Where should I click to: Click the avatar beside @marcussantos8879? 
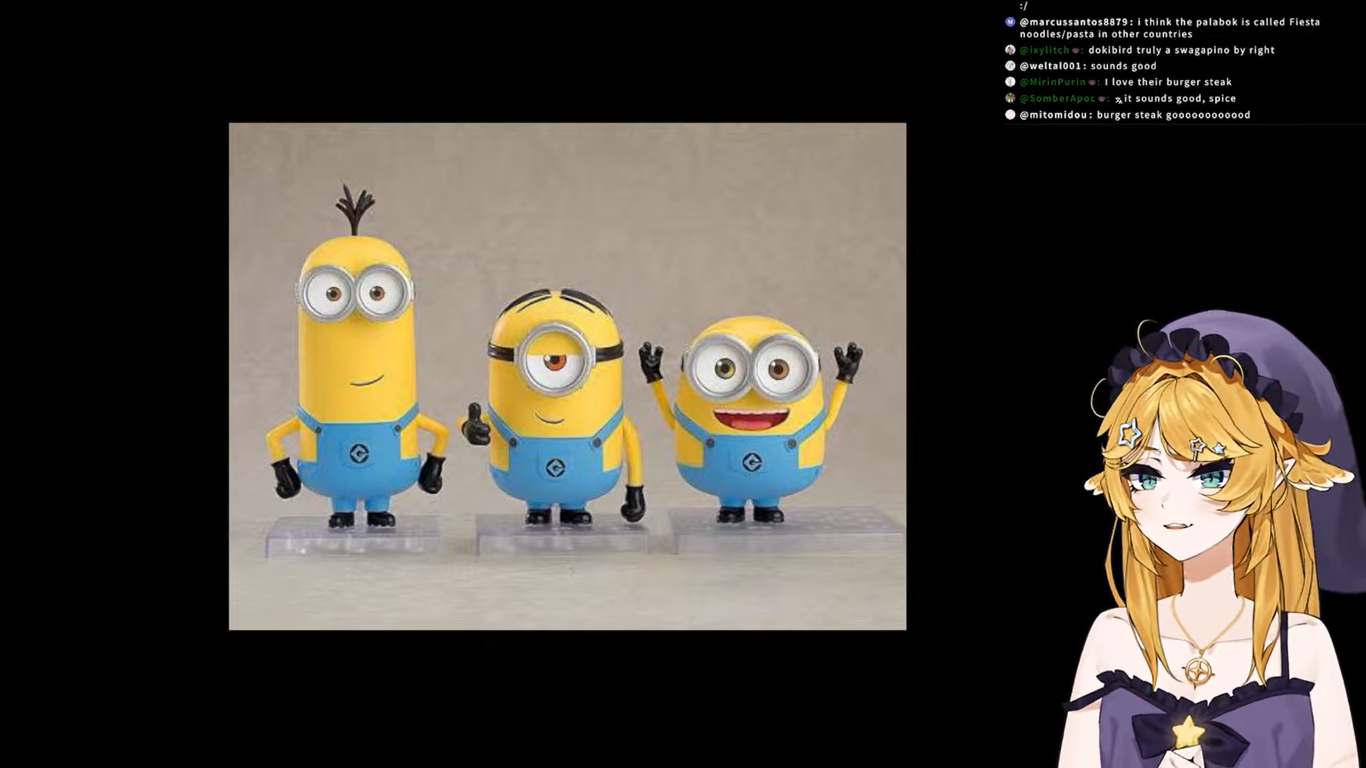point(1010,22)
